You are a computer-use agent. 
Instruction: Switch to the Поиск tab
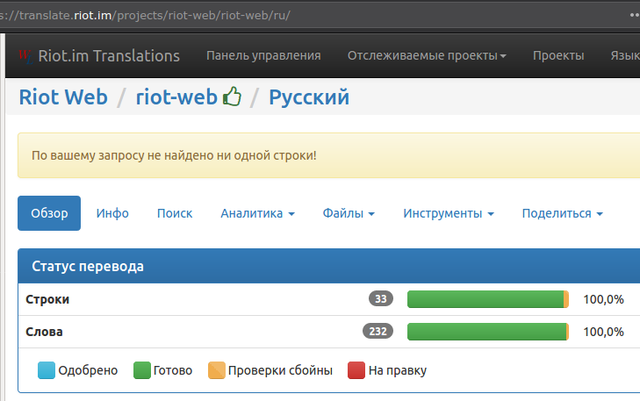[174, 213]
